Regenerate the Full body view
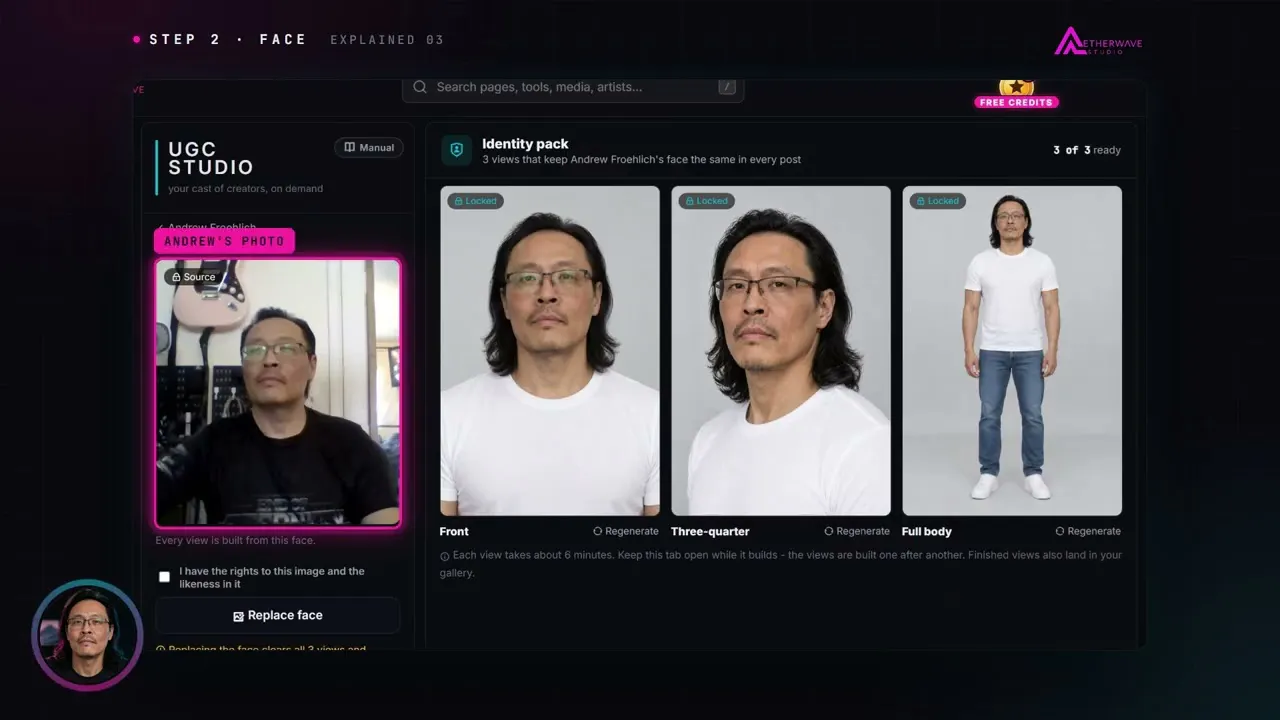 click(1088, 531)
